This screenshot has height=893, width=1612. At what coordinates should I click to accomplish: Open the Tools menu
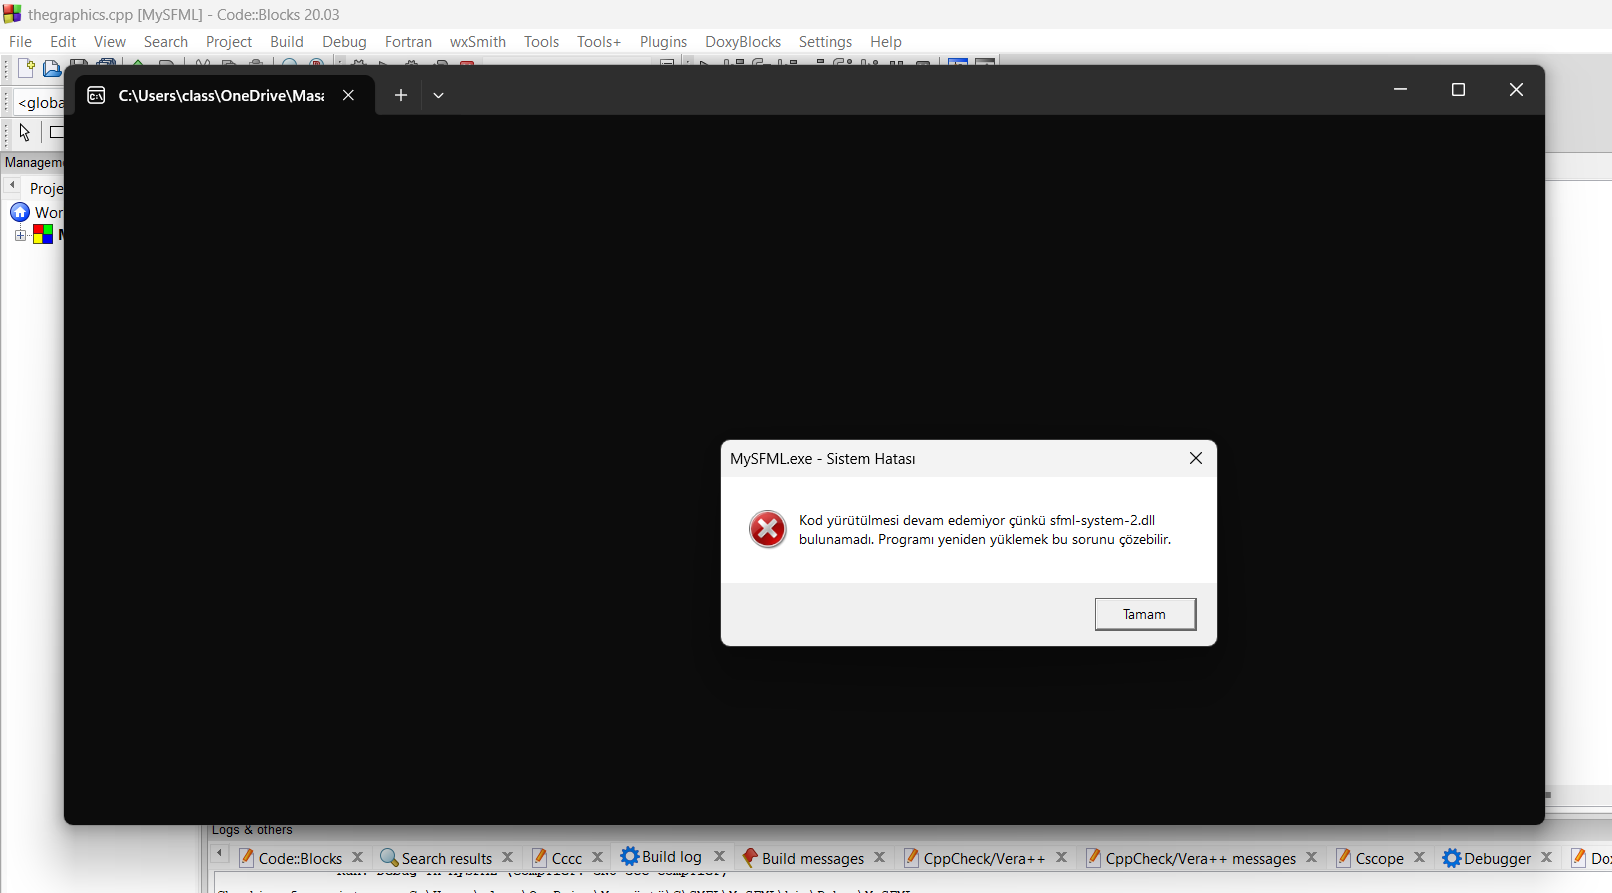pyautogui.click(x=541, y=41)
